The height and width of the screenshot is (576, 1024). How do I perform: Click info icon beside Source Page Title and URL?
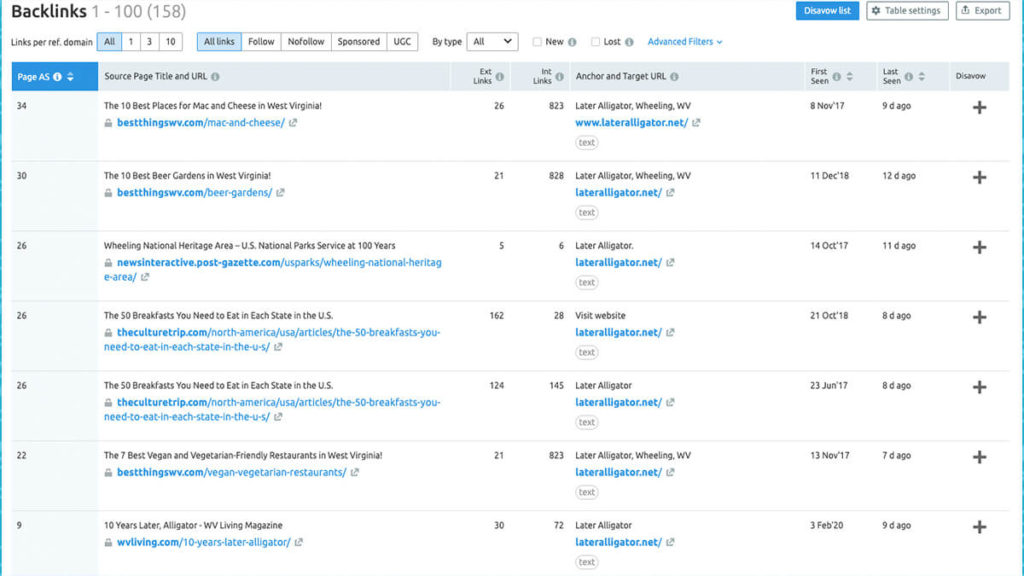(x=216, y=76)
